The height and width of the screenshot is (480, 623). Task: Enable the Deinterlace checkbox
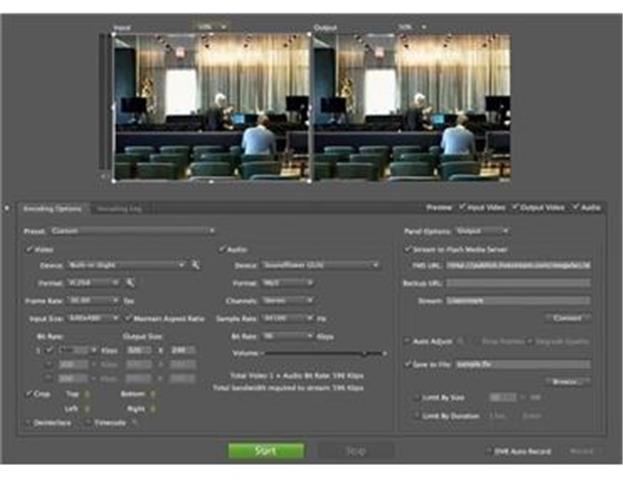click(x=27, y=422)
